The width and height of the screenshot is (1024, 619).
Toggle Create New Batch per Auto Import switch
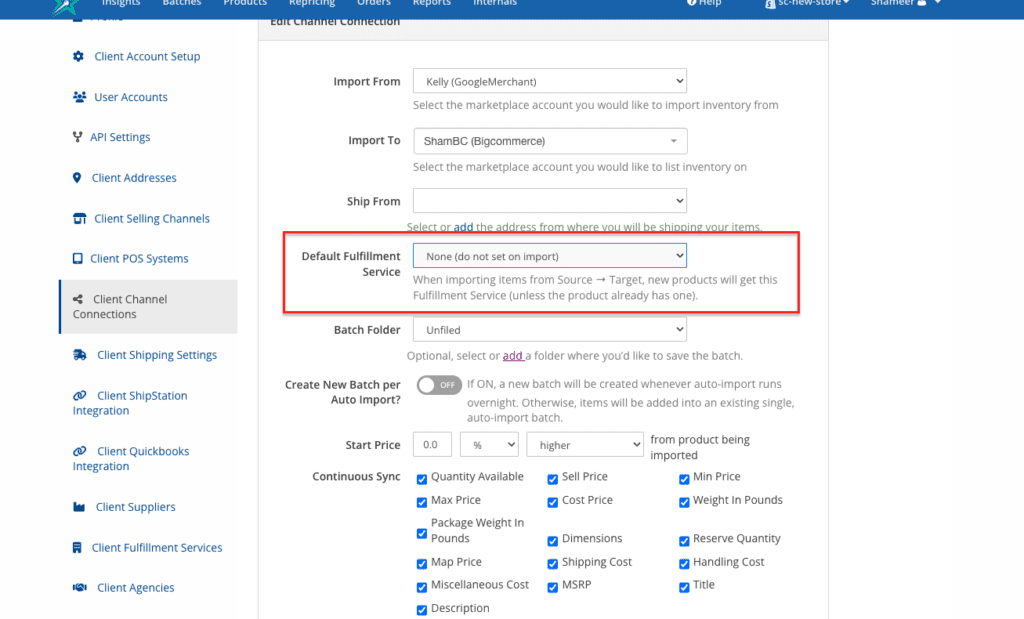(439, 385)
